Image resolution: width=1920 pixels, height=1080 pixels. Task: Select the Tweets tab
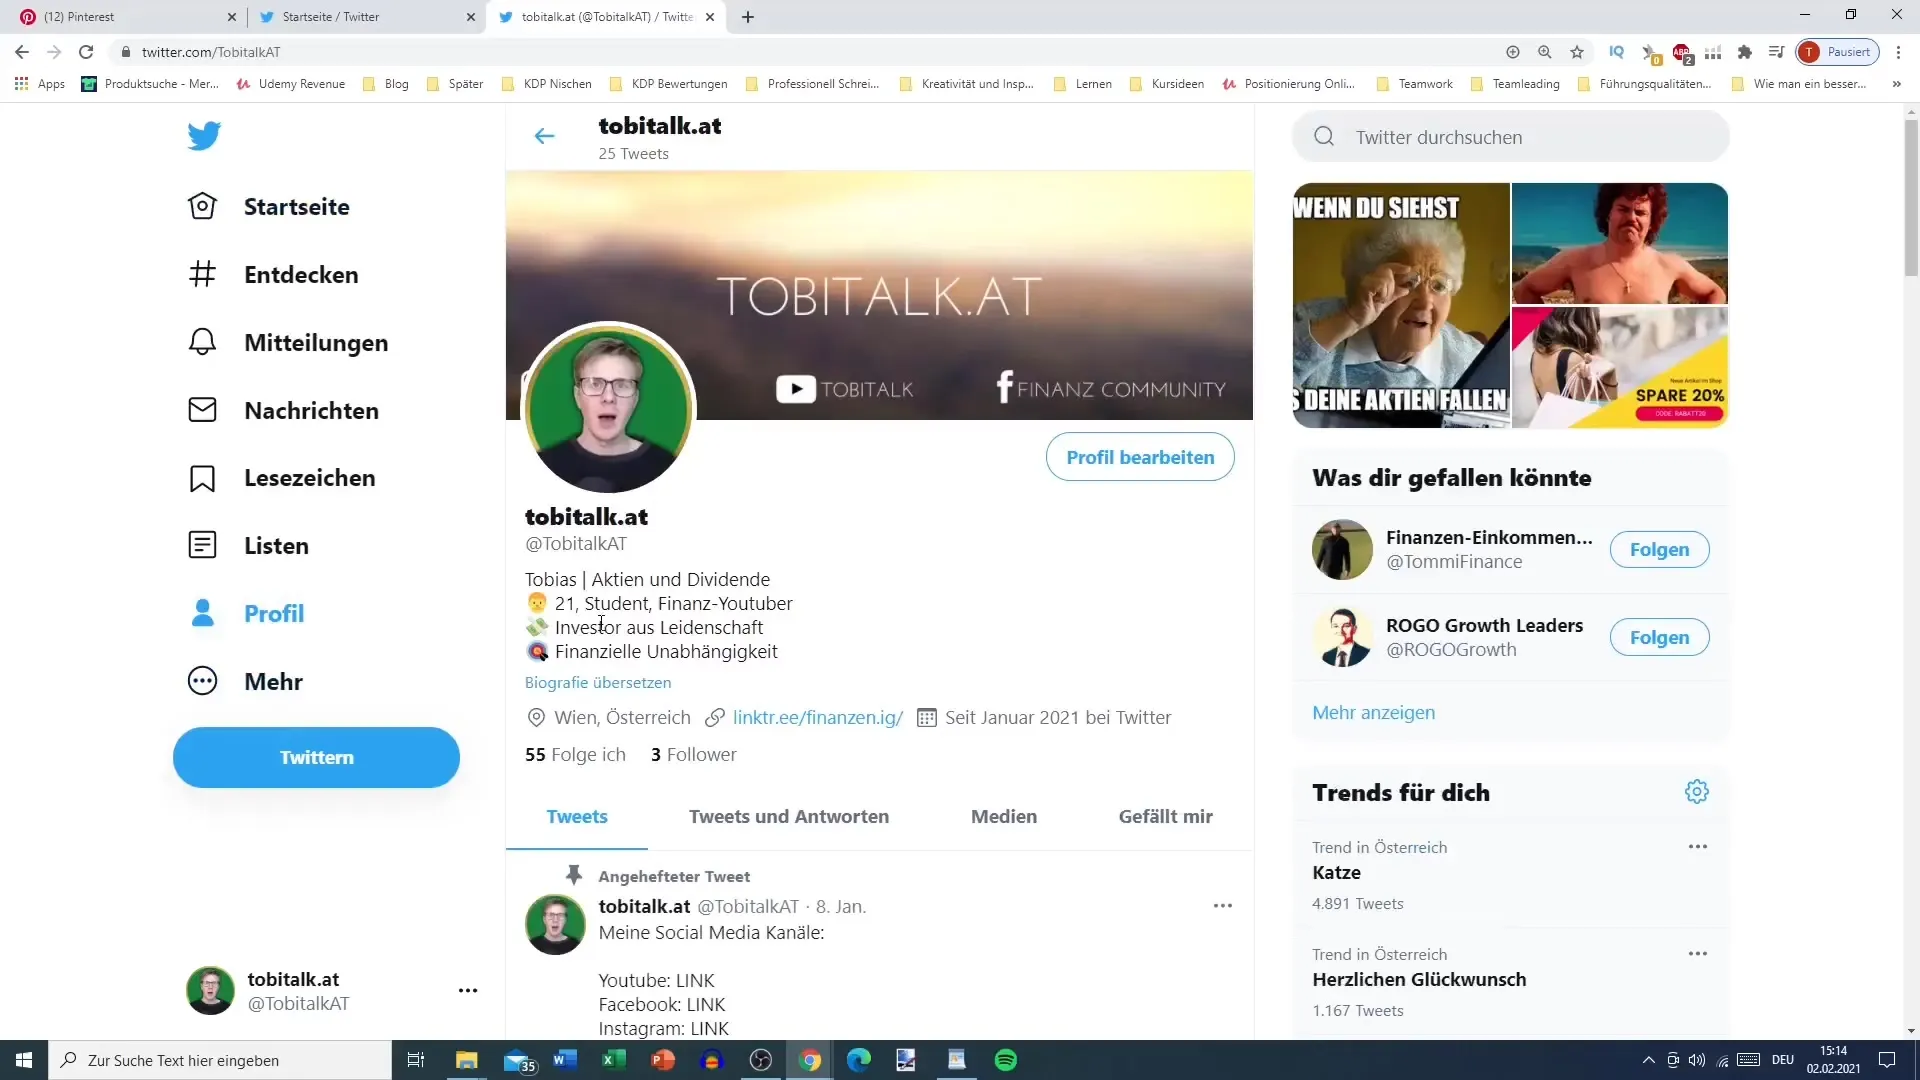(577, 817)
